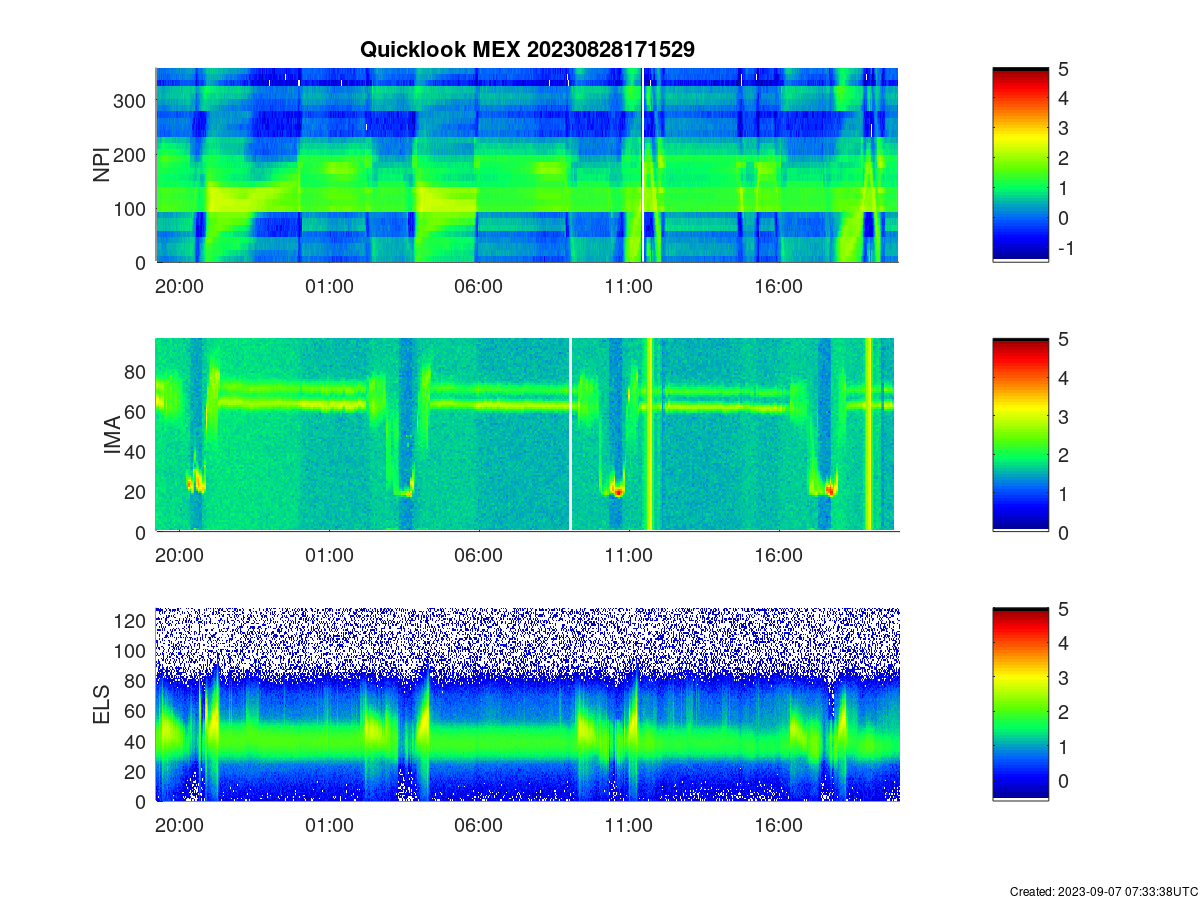Click the NPI plot's color scale bar
The width and height of the screenshot is (1200, 900).
pyautogui.click(x=1020, y=165)
